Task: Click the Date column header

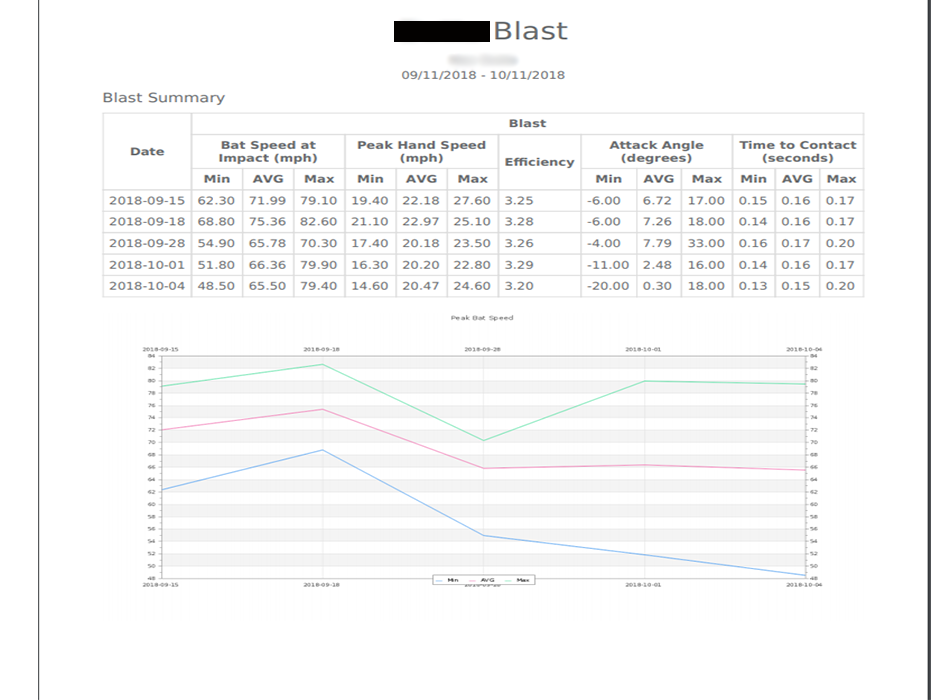Action: pos(147,151)
